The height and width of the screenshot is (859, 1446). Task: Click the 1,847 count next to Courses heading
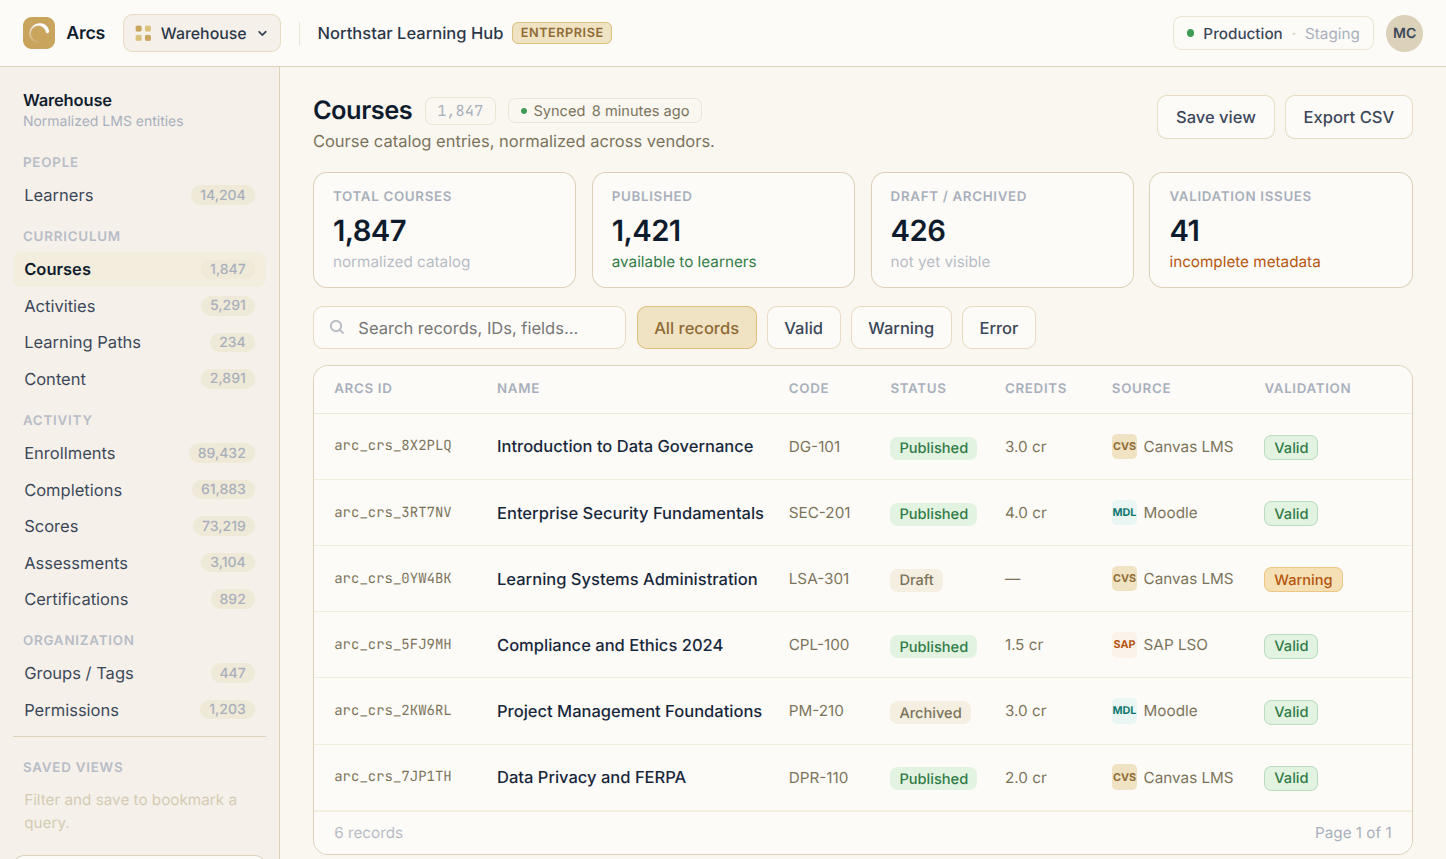pyautogui.click(x=460, y=111)
